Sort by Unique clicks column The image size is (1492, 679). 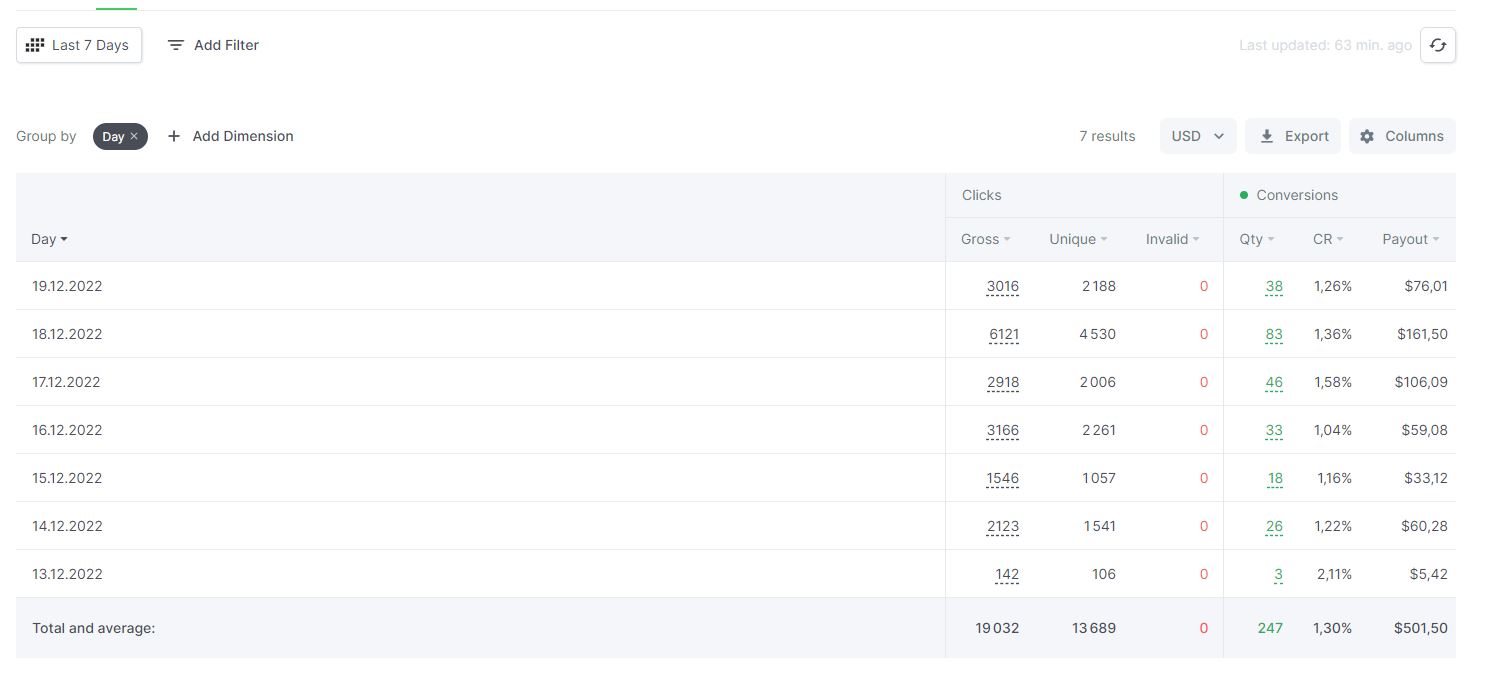point(1078,239)
